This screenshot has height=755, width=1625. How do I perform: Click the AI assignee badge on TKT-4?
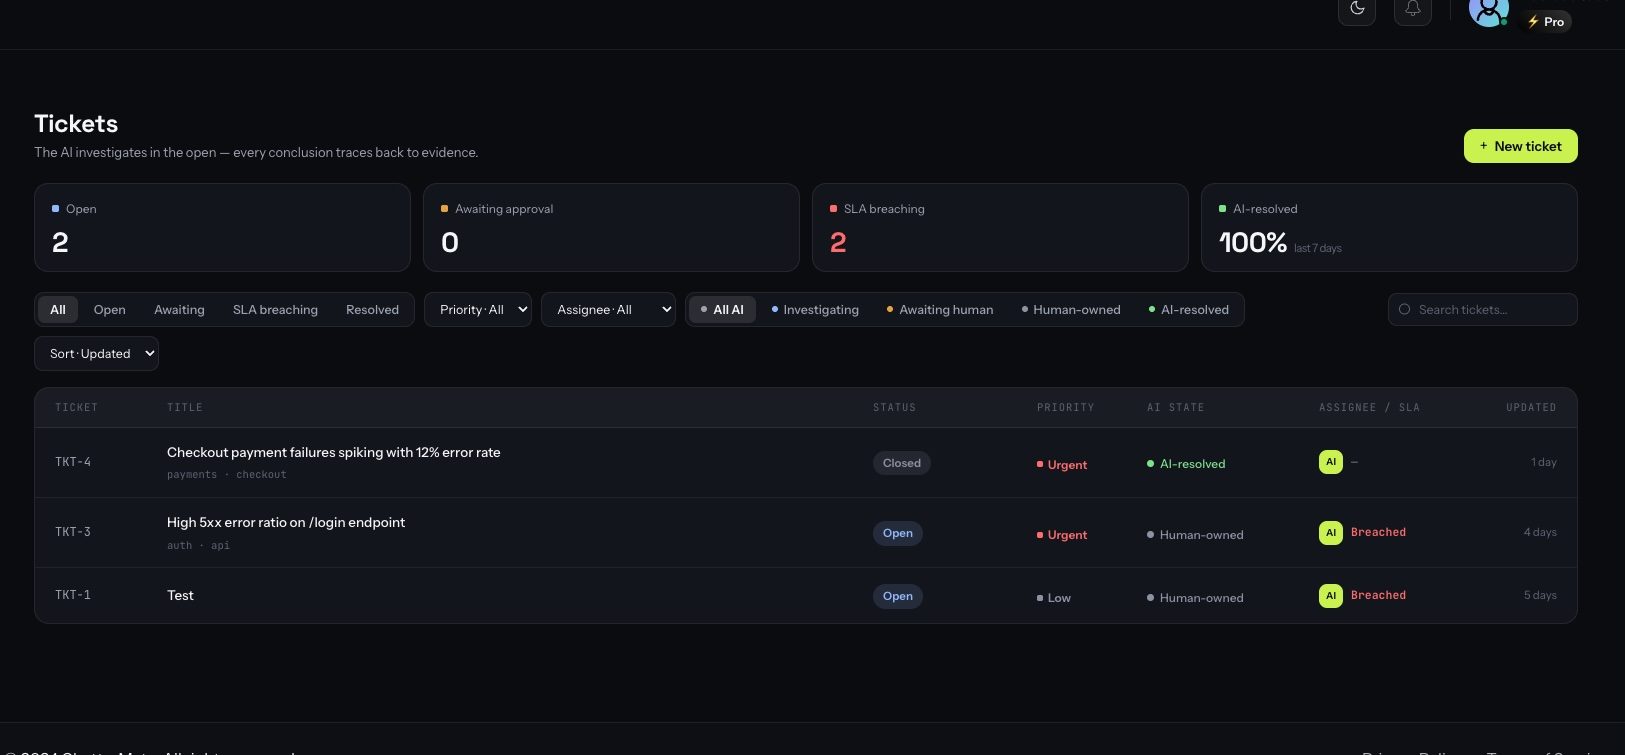pos(1331,462)
